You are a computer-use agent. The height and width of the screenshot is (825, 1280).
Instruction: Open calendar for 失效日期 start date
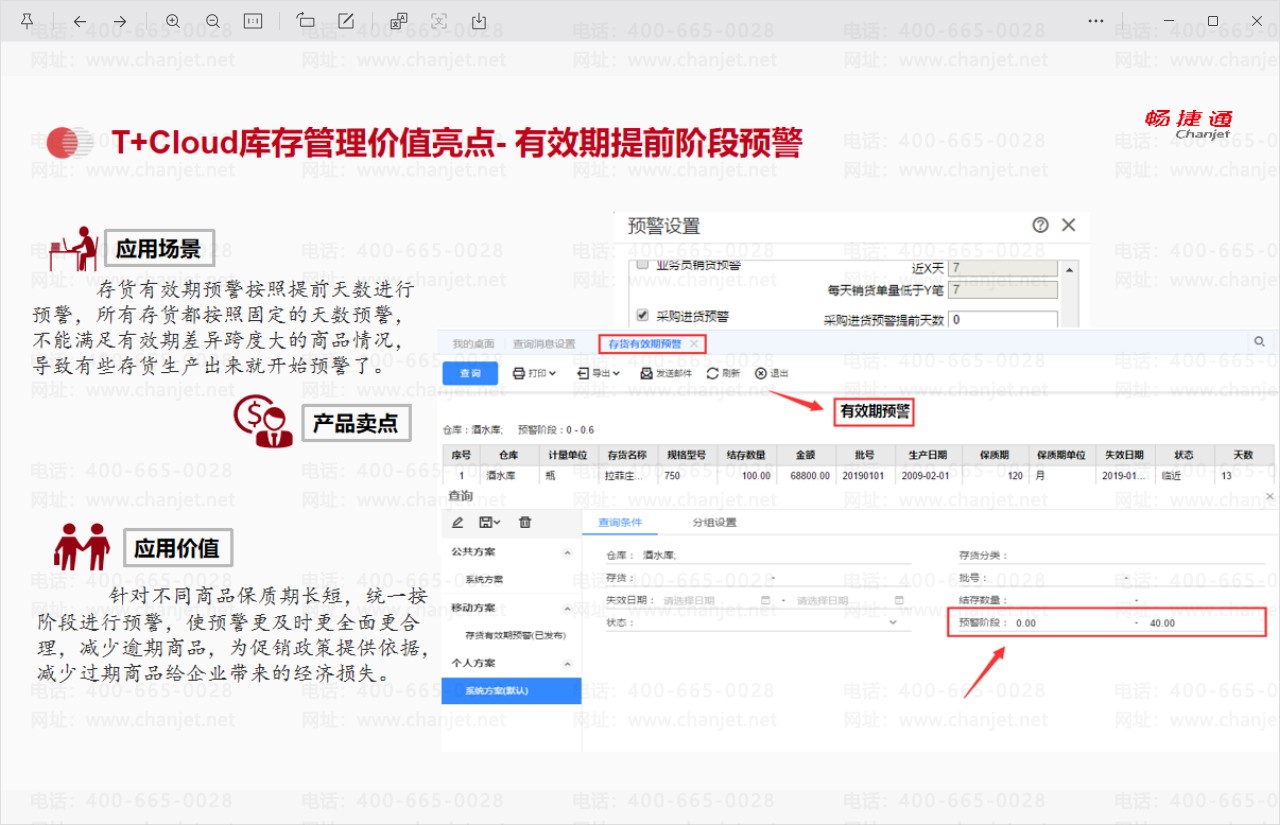[766, 600]
